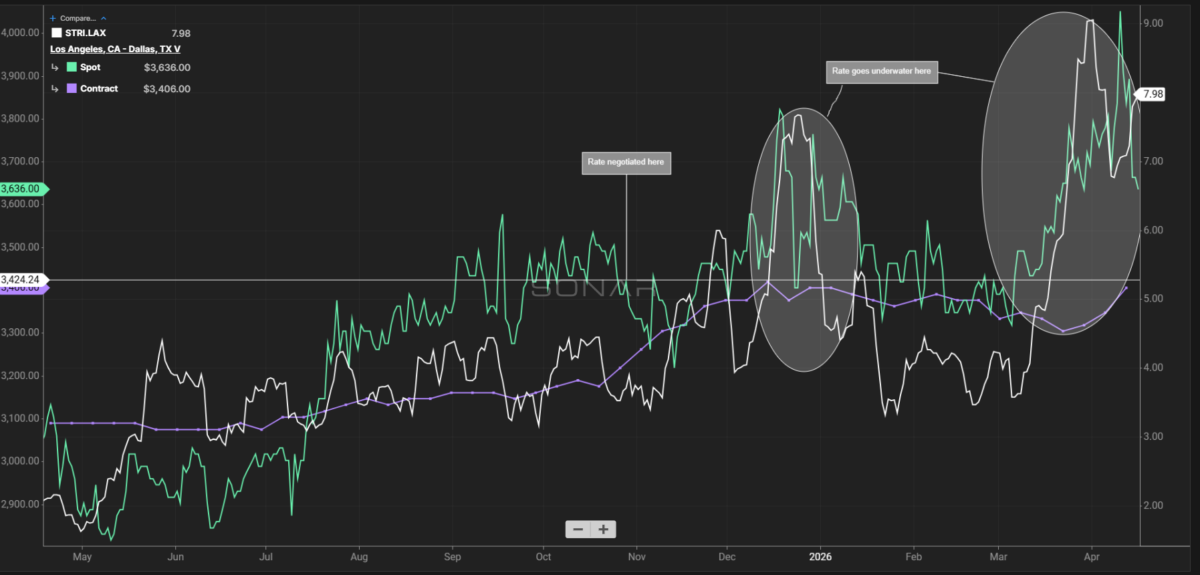The height and width of the screenshot is (575, 1200).
Task: Click the arrow icon beside Spot
Action: point(56,68)
